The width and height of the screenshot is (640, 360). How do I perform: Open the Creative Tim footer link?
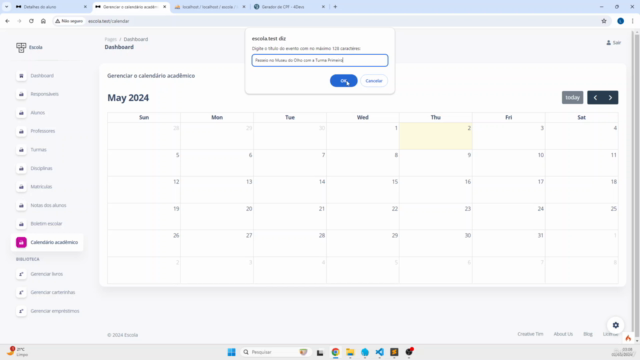(x=530, y=334)
